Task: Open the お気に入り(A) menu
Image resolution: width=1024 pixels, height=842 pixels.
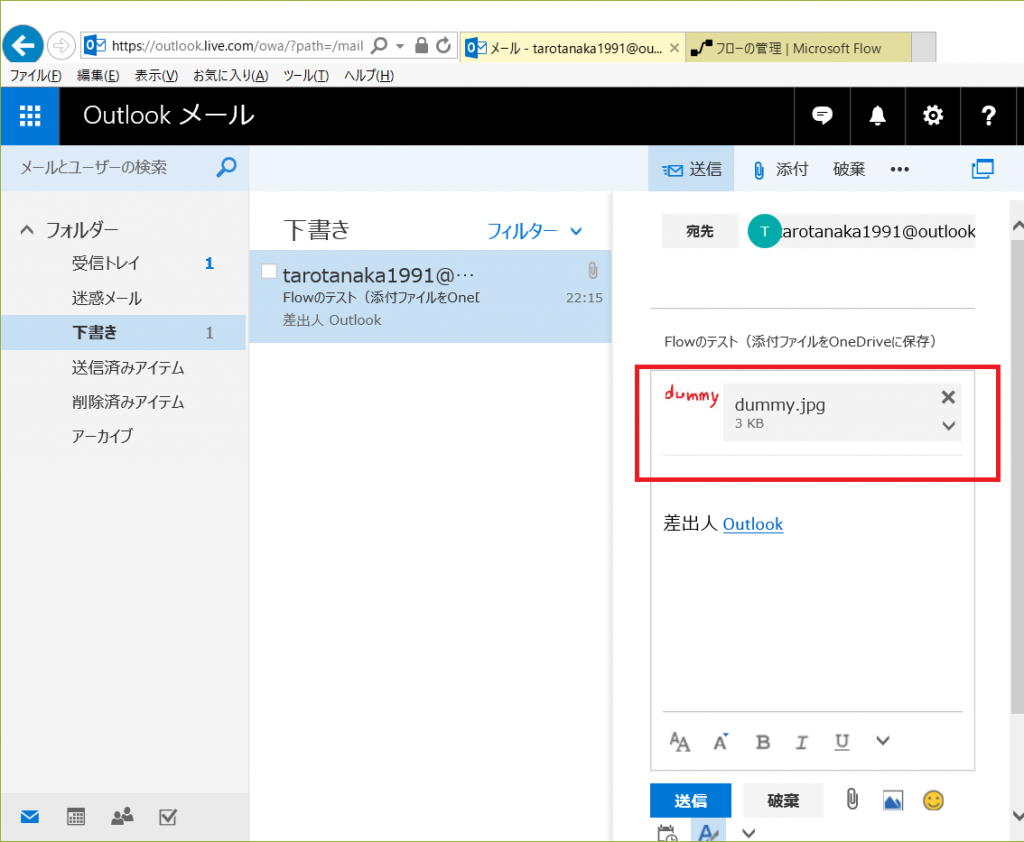Action: pyautogui.click(x=231, y=76)
